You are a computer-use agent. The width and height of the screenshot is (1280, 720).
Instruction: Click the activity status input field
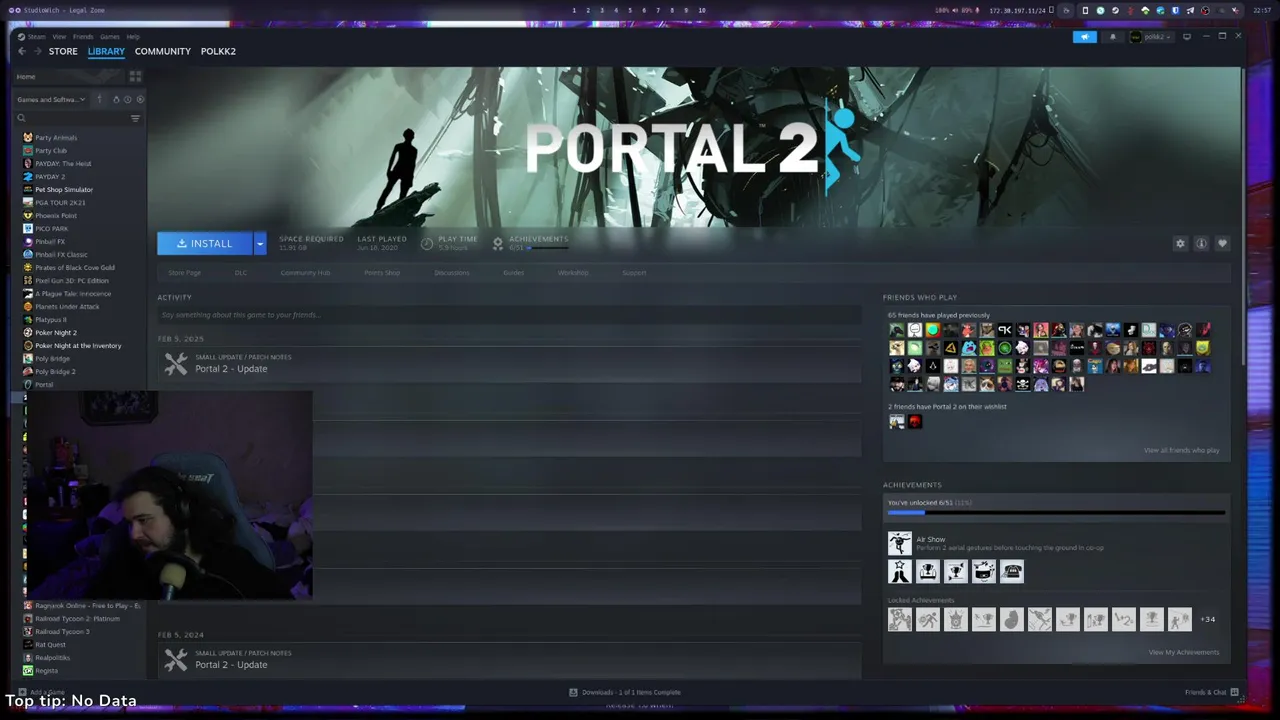(x=509, y=315)
